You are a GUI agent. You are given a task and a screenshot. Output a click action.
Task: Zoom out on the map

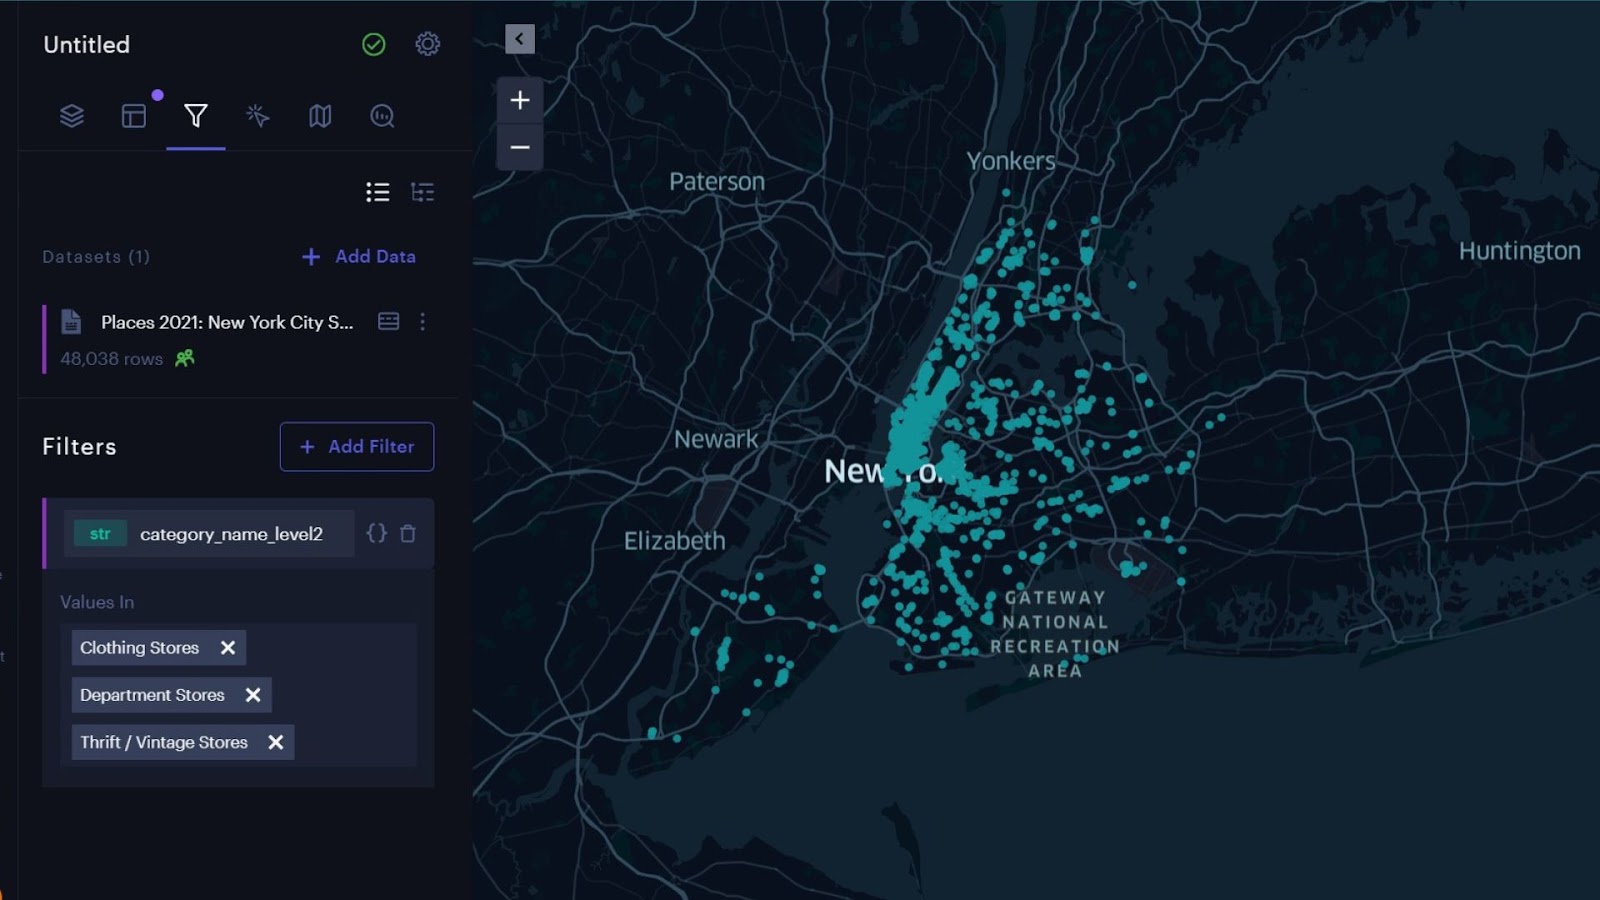click(520, 147)
